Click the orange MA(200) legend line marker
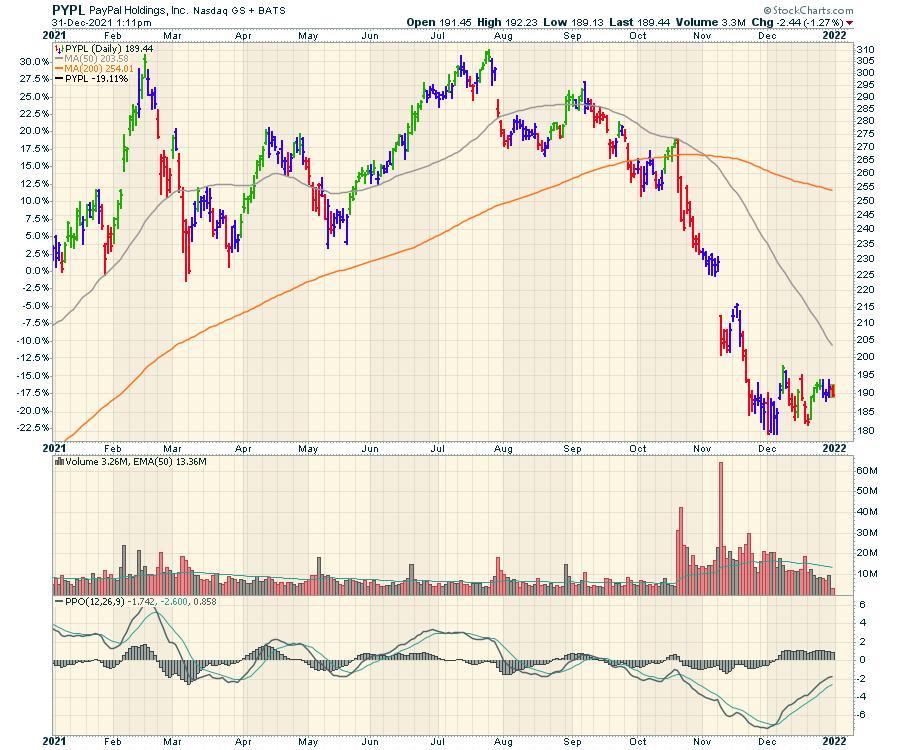 pos(58,68)
